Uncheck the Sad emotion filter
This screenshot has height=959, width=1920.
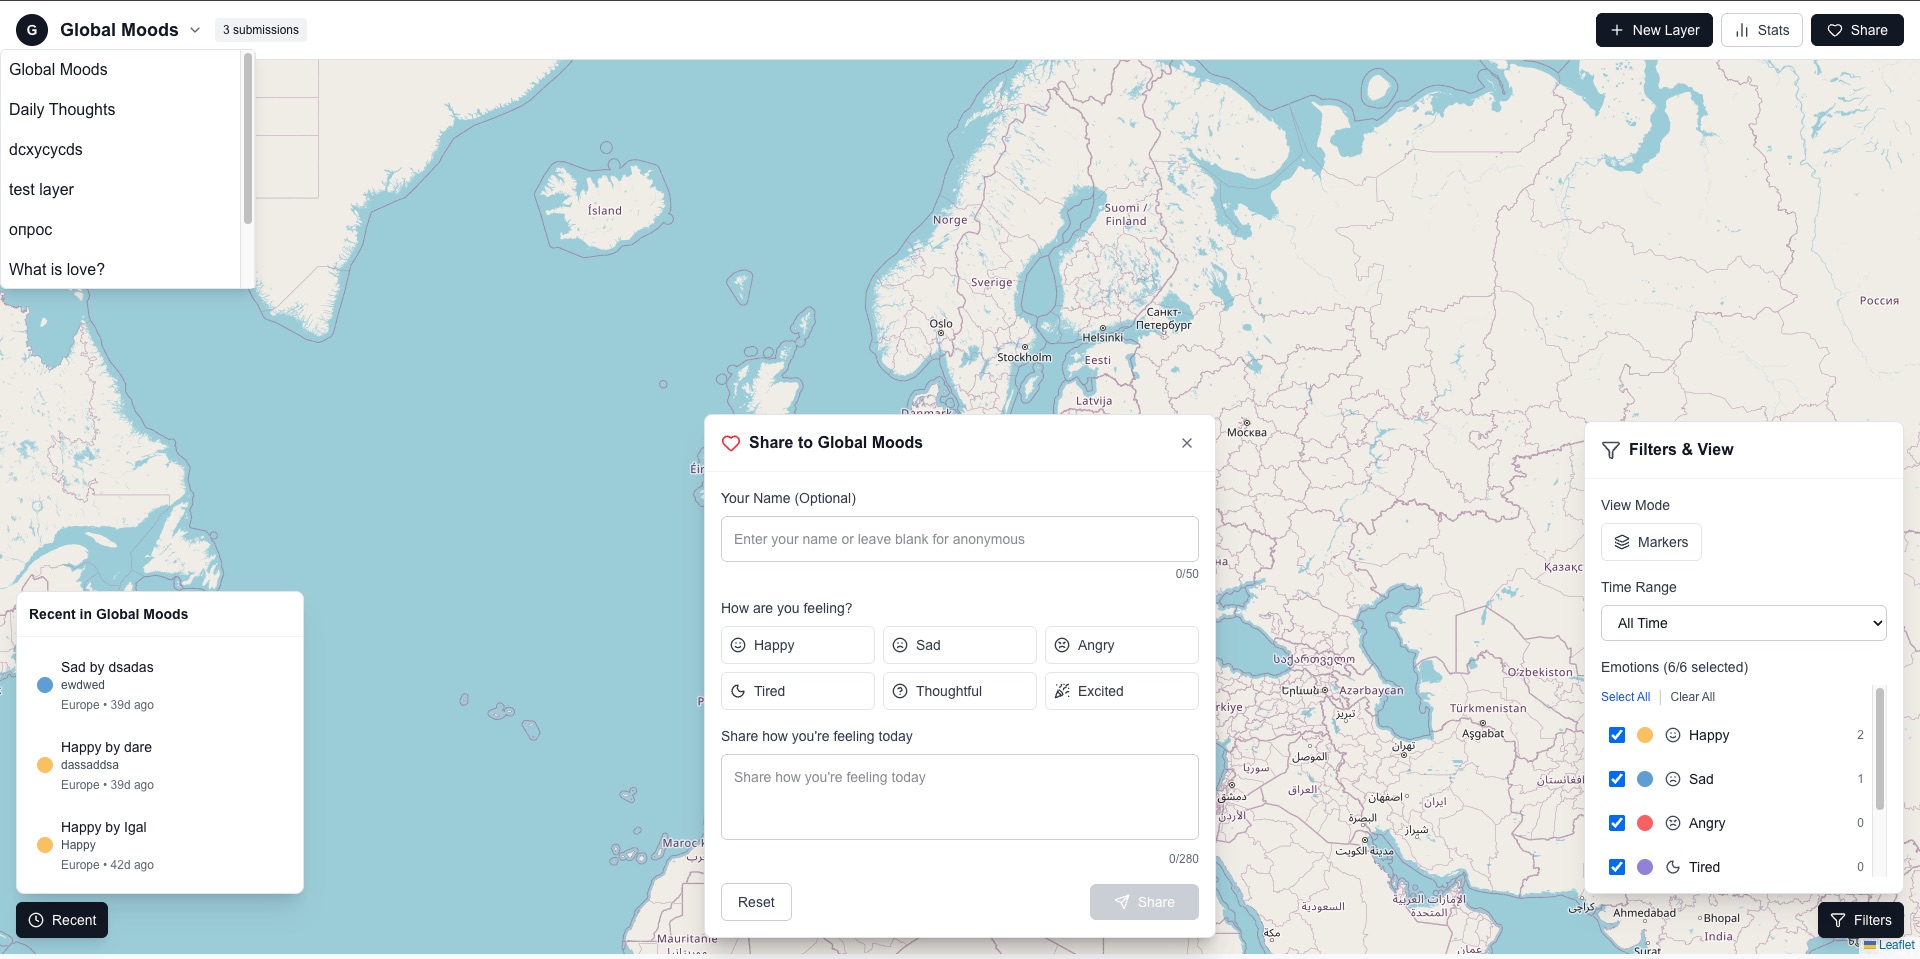pos(1617,779)
